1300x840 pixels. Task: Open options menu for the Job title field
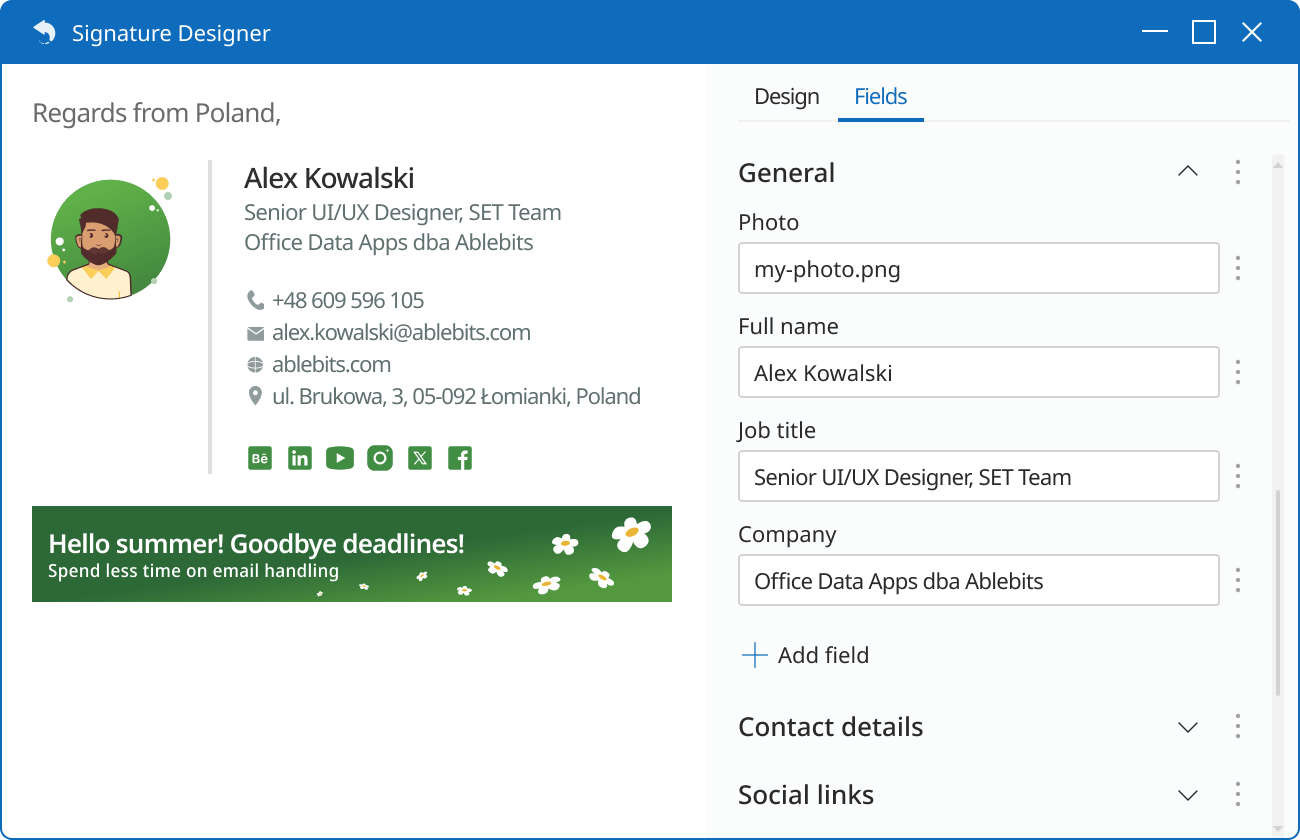click(1237, 476)
